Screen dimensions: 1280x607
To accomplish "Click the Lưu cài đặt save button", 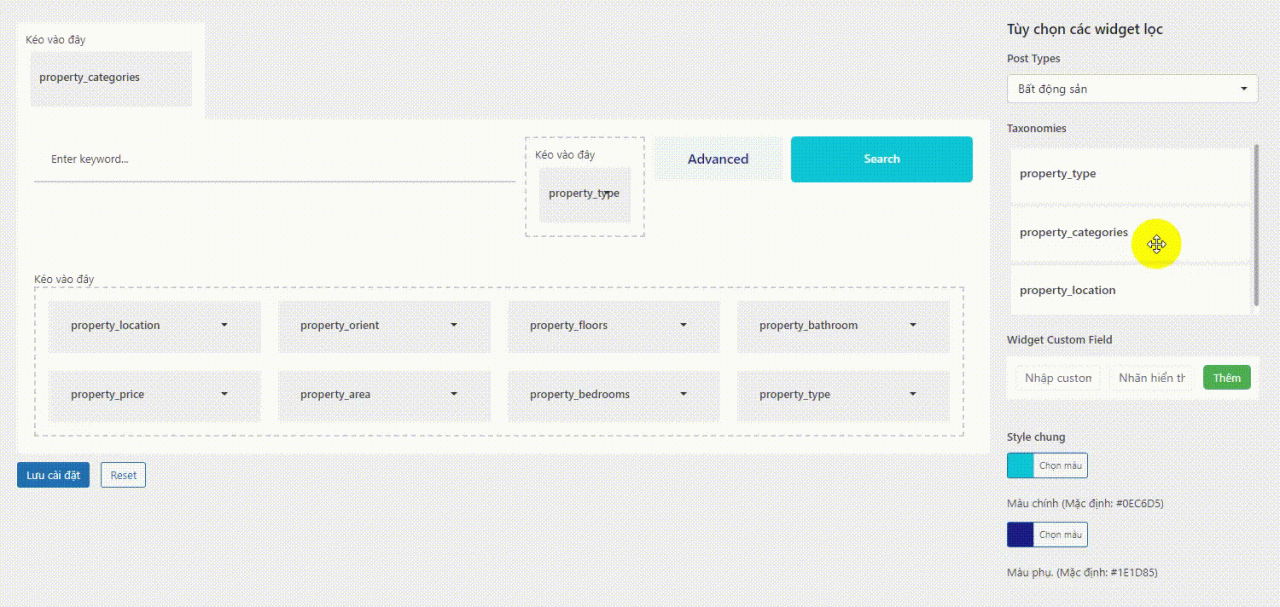I will [53, 475].
